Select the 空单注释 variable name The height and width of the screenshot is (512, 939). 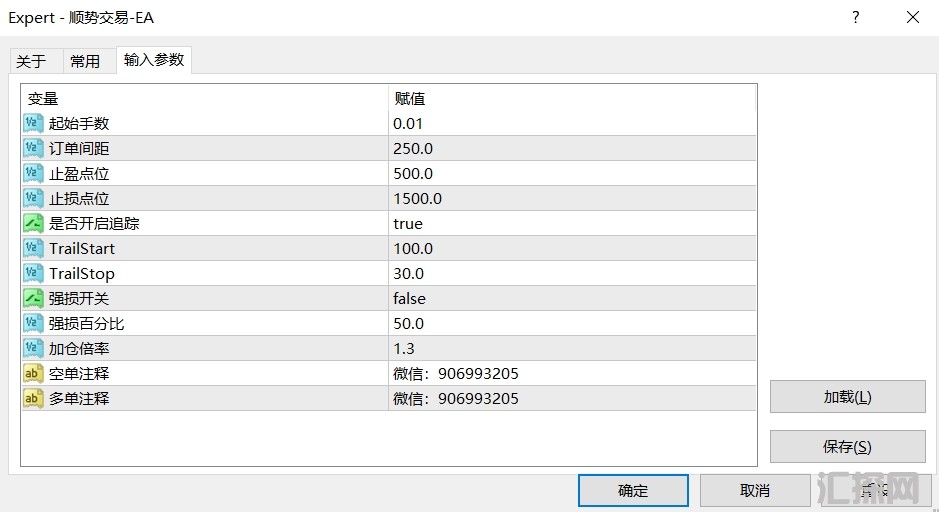tap(79, 374)
